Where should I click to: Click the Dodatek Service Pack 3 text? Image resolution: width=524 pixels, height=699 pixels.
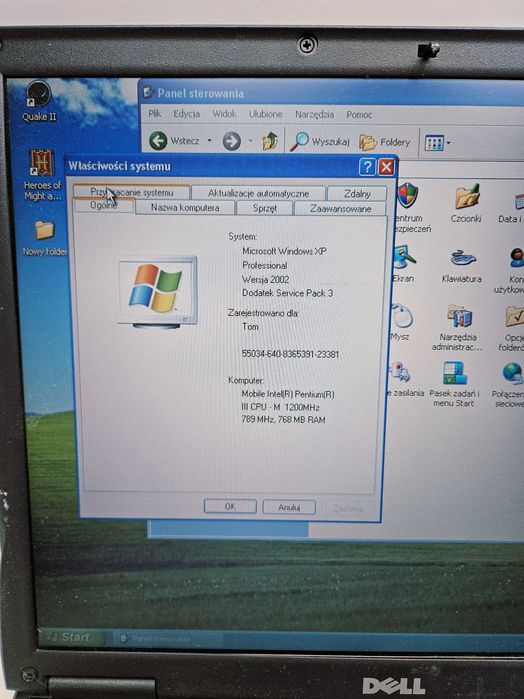[287, 293]
